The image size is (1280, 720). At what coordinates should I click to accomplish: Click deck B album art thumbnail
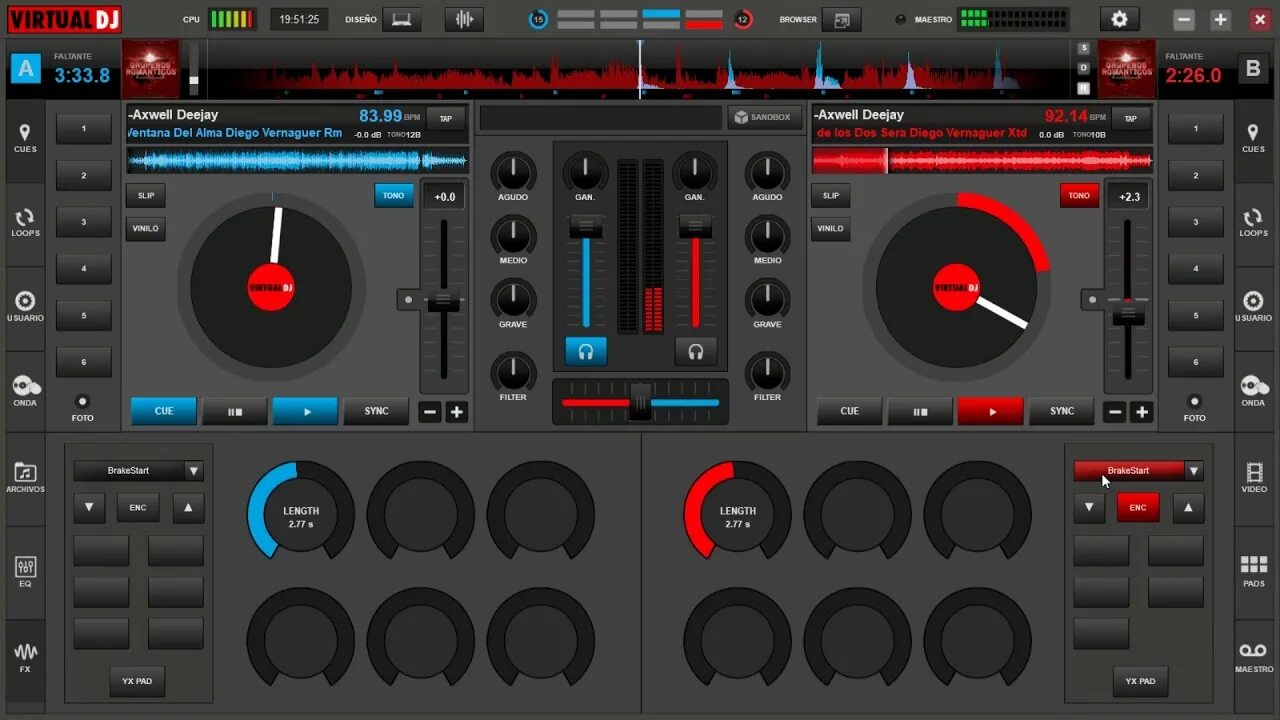(1127, 69)
